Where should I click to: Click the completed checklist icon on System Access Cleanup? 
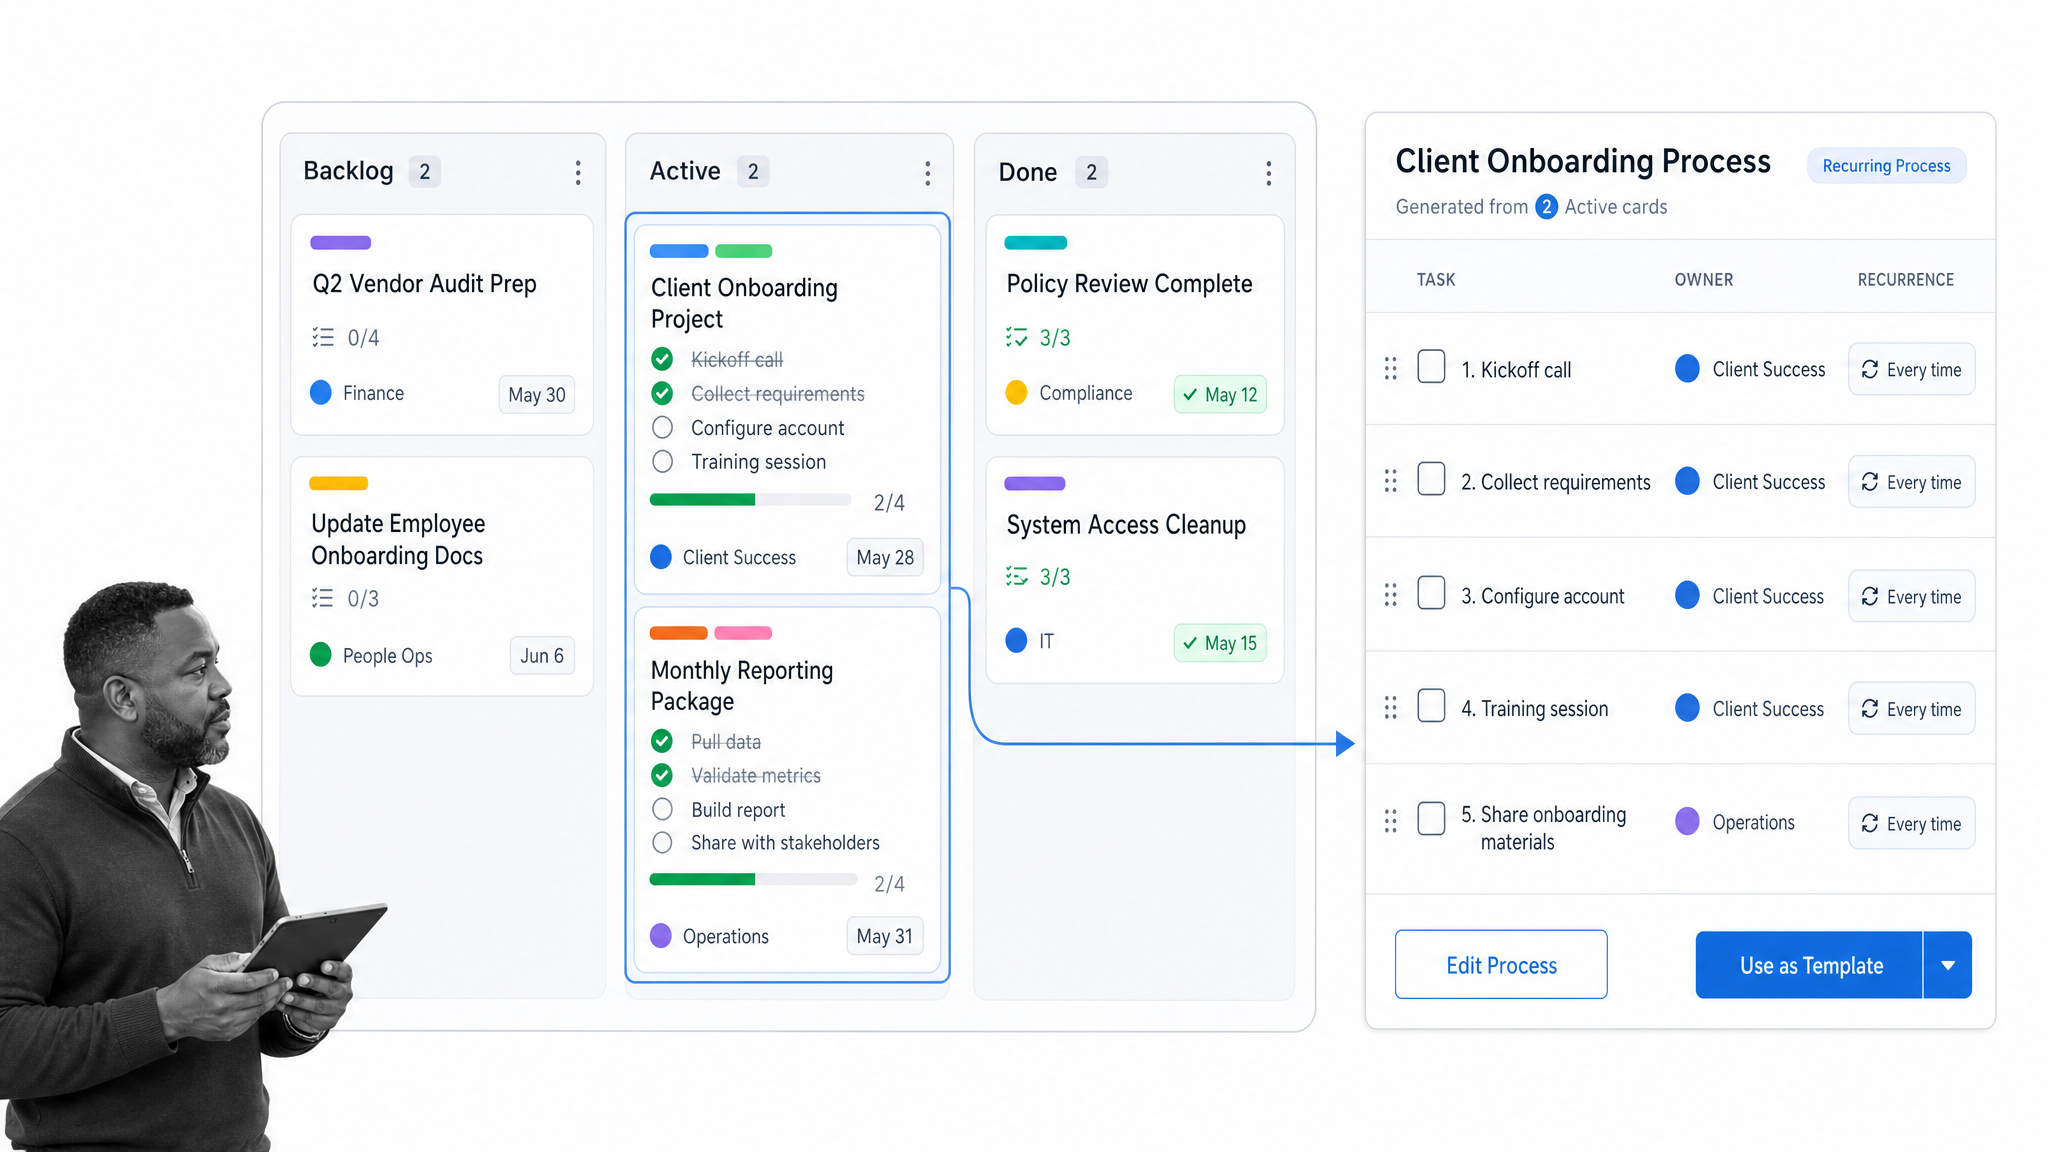pos(1017,576)
